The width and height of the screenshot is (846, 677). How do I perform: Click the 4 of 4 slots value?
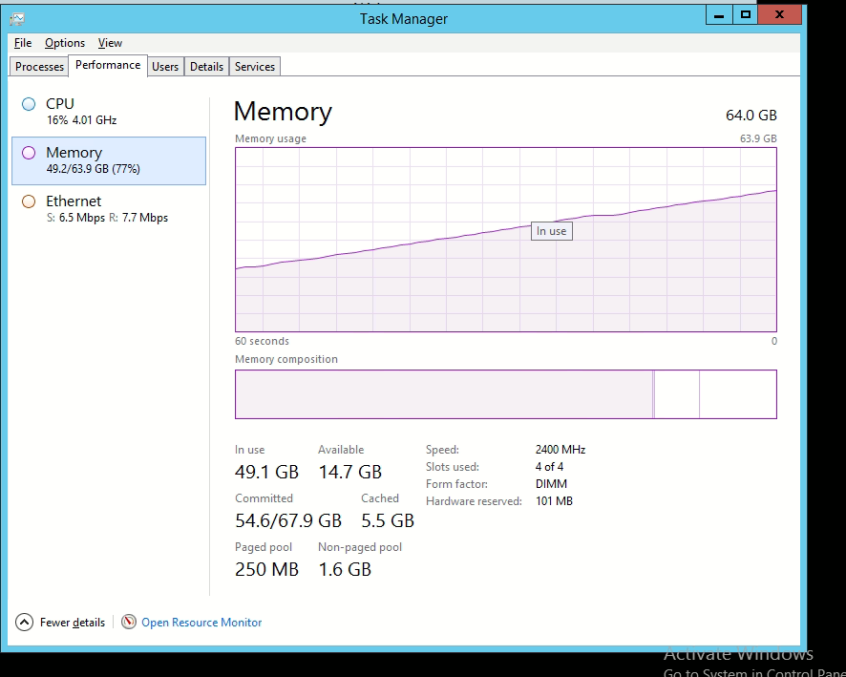[549, 467]
